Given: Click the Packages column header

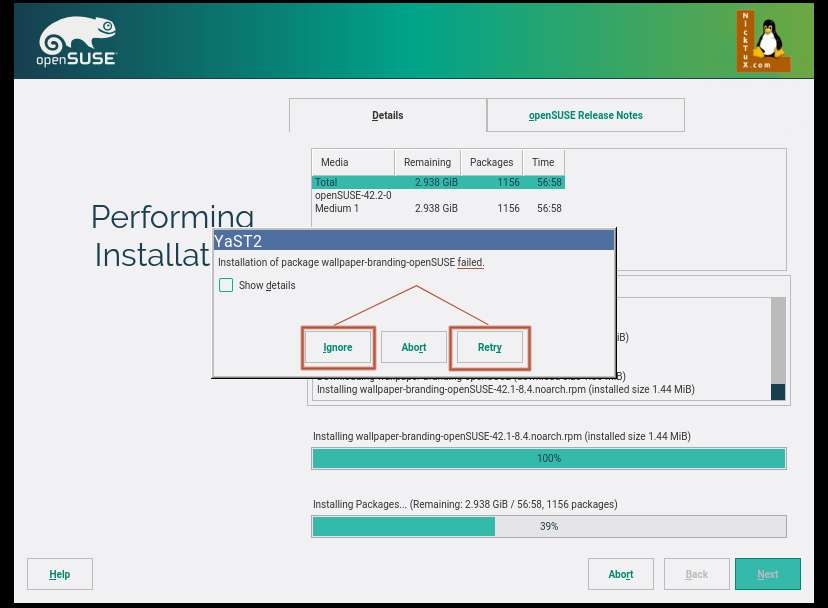Looking at the screenshot, I should 491,162.
